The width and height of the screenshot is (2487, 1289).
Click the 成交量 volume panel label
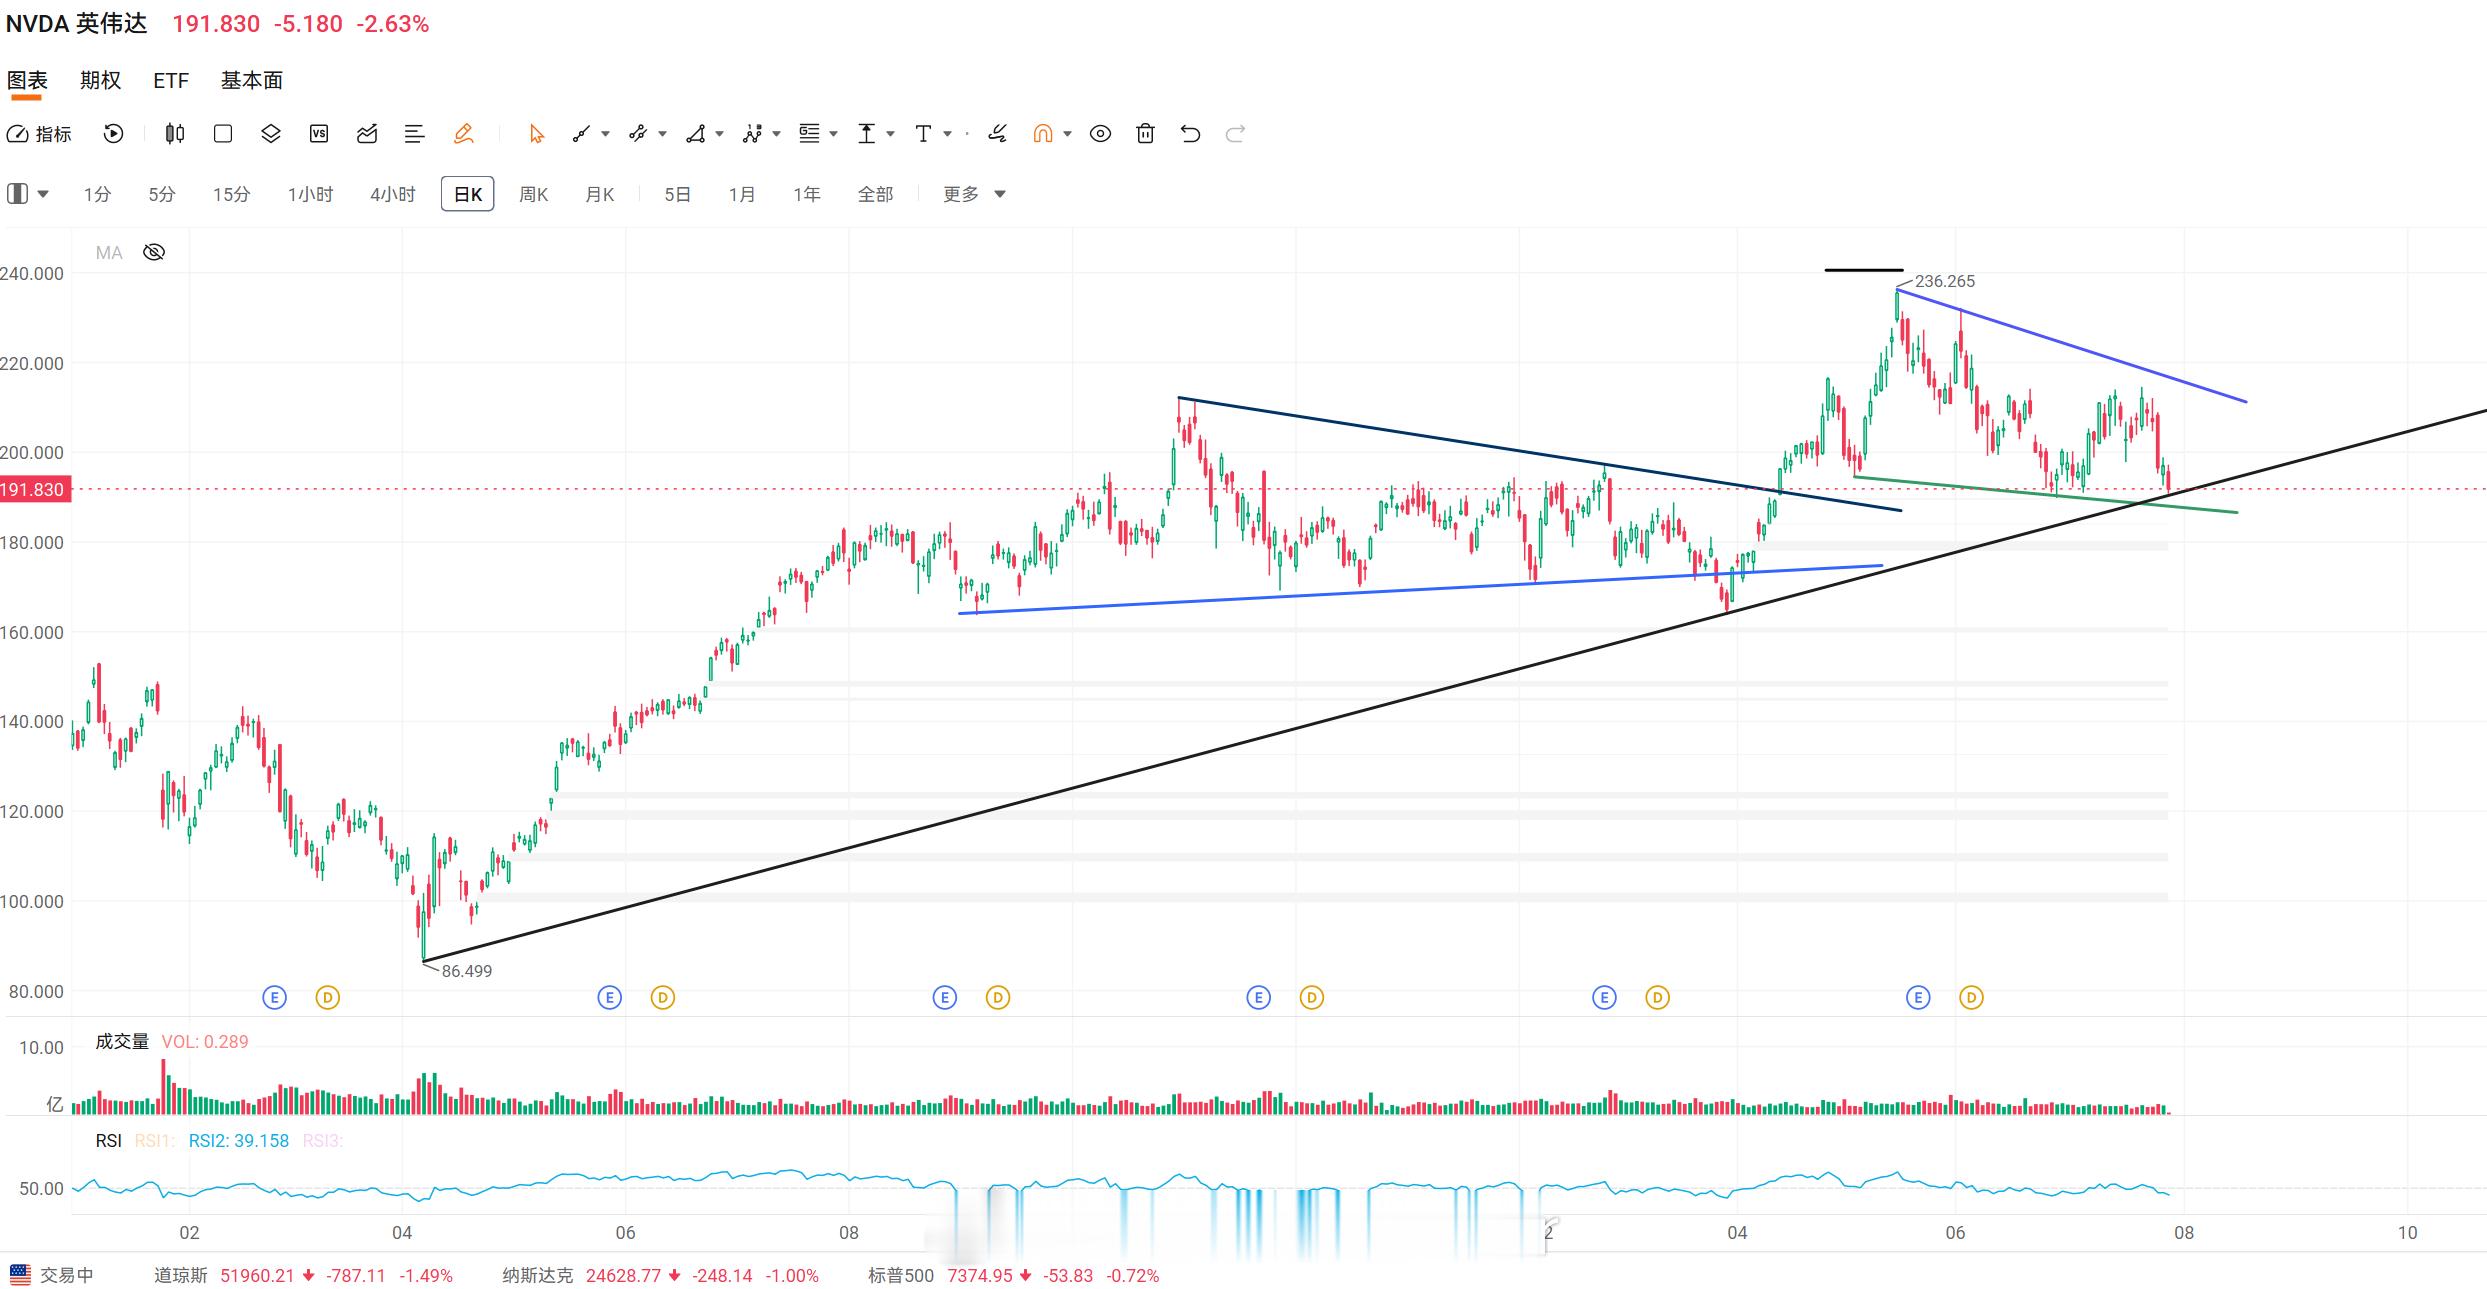122,1041
